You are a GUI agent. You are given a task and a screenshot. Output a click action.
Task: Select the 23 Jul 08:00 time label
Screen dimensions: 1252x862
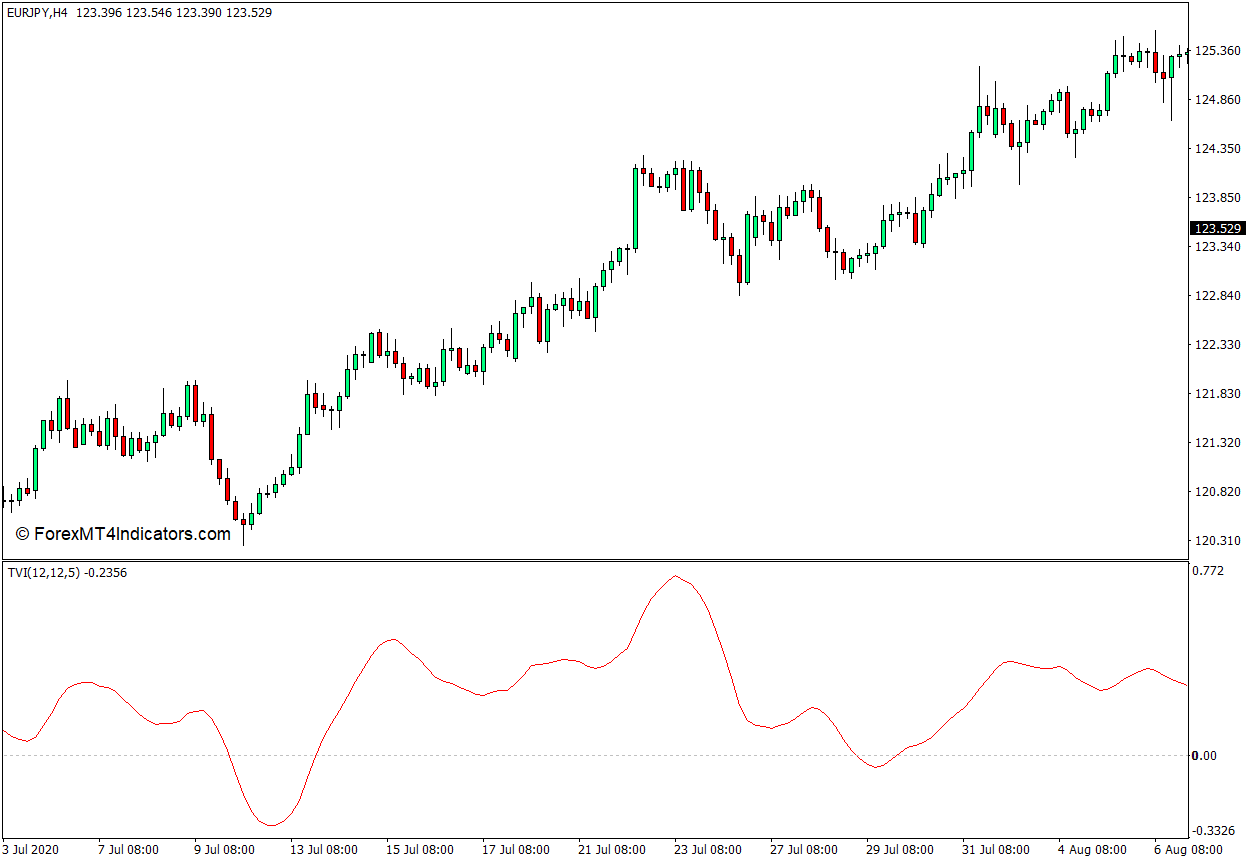point(708,850)
